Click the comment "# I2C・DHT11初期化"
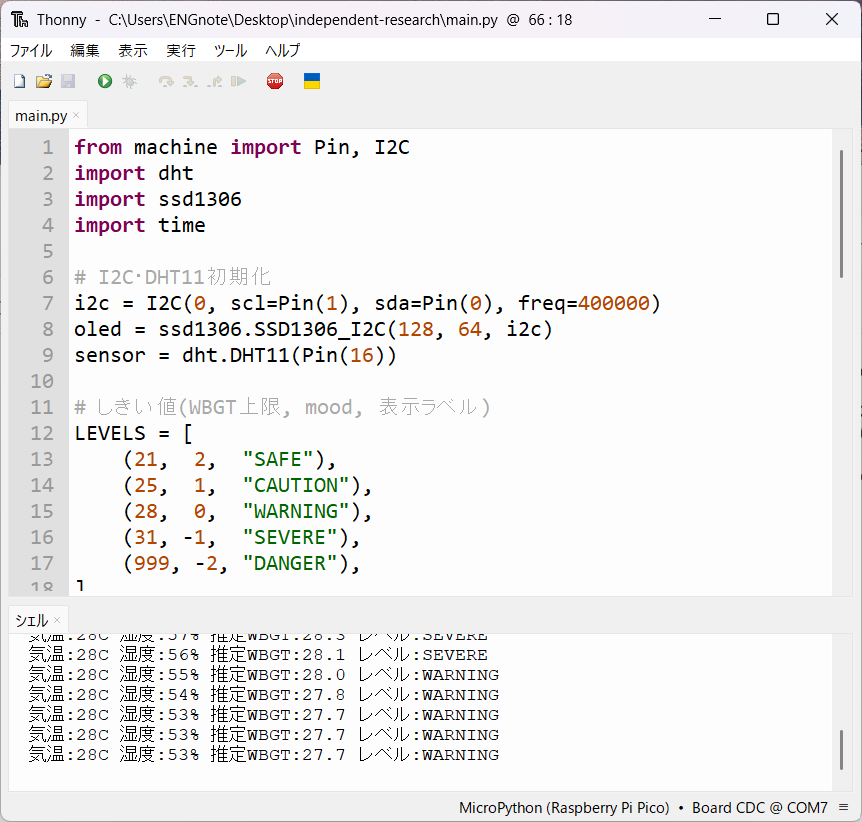 pyautogui.click(x=173, y=277)
